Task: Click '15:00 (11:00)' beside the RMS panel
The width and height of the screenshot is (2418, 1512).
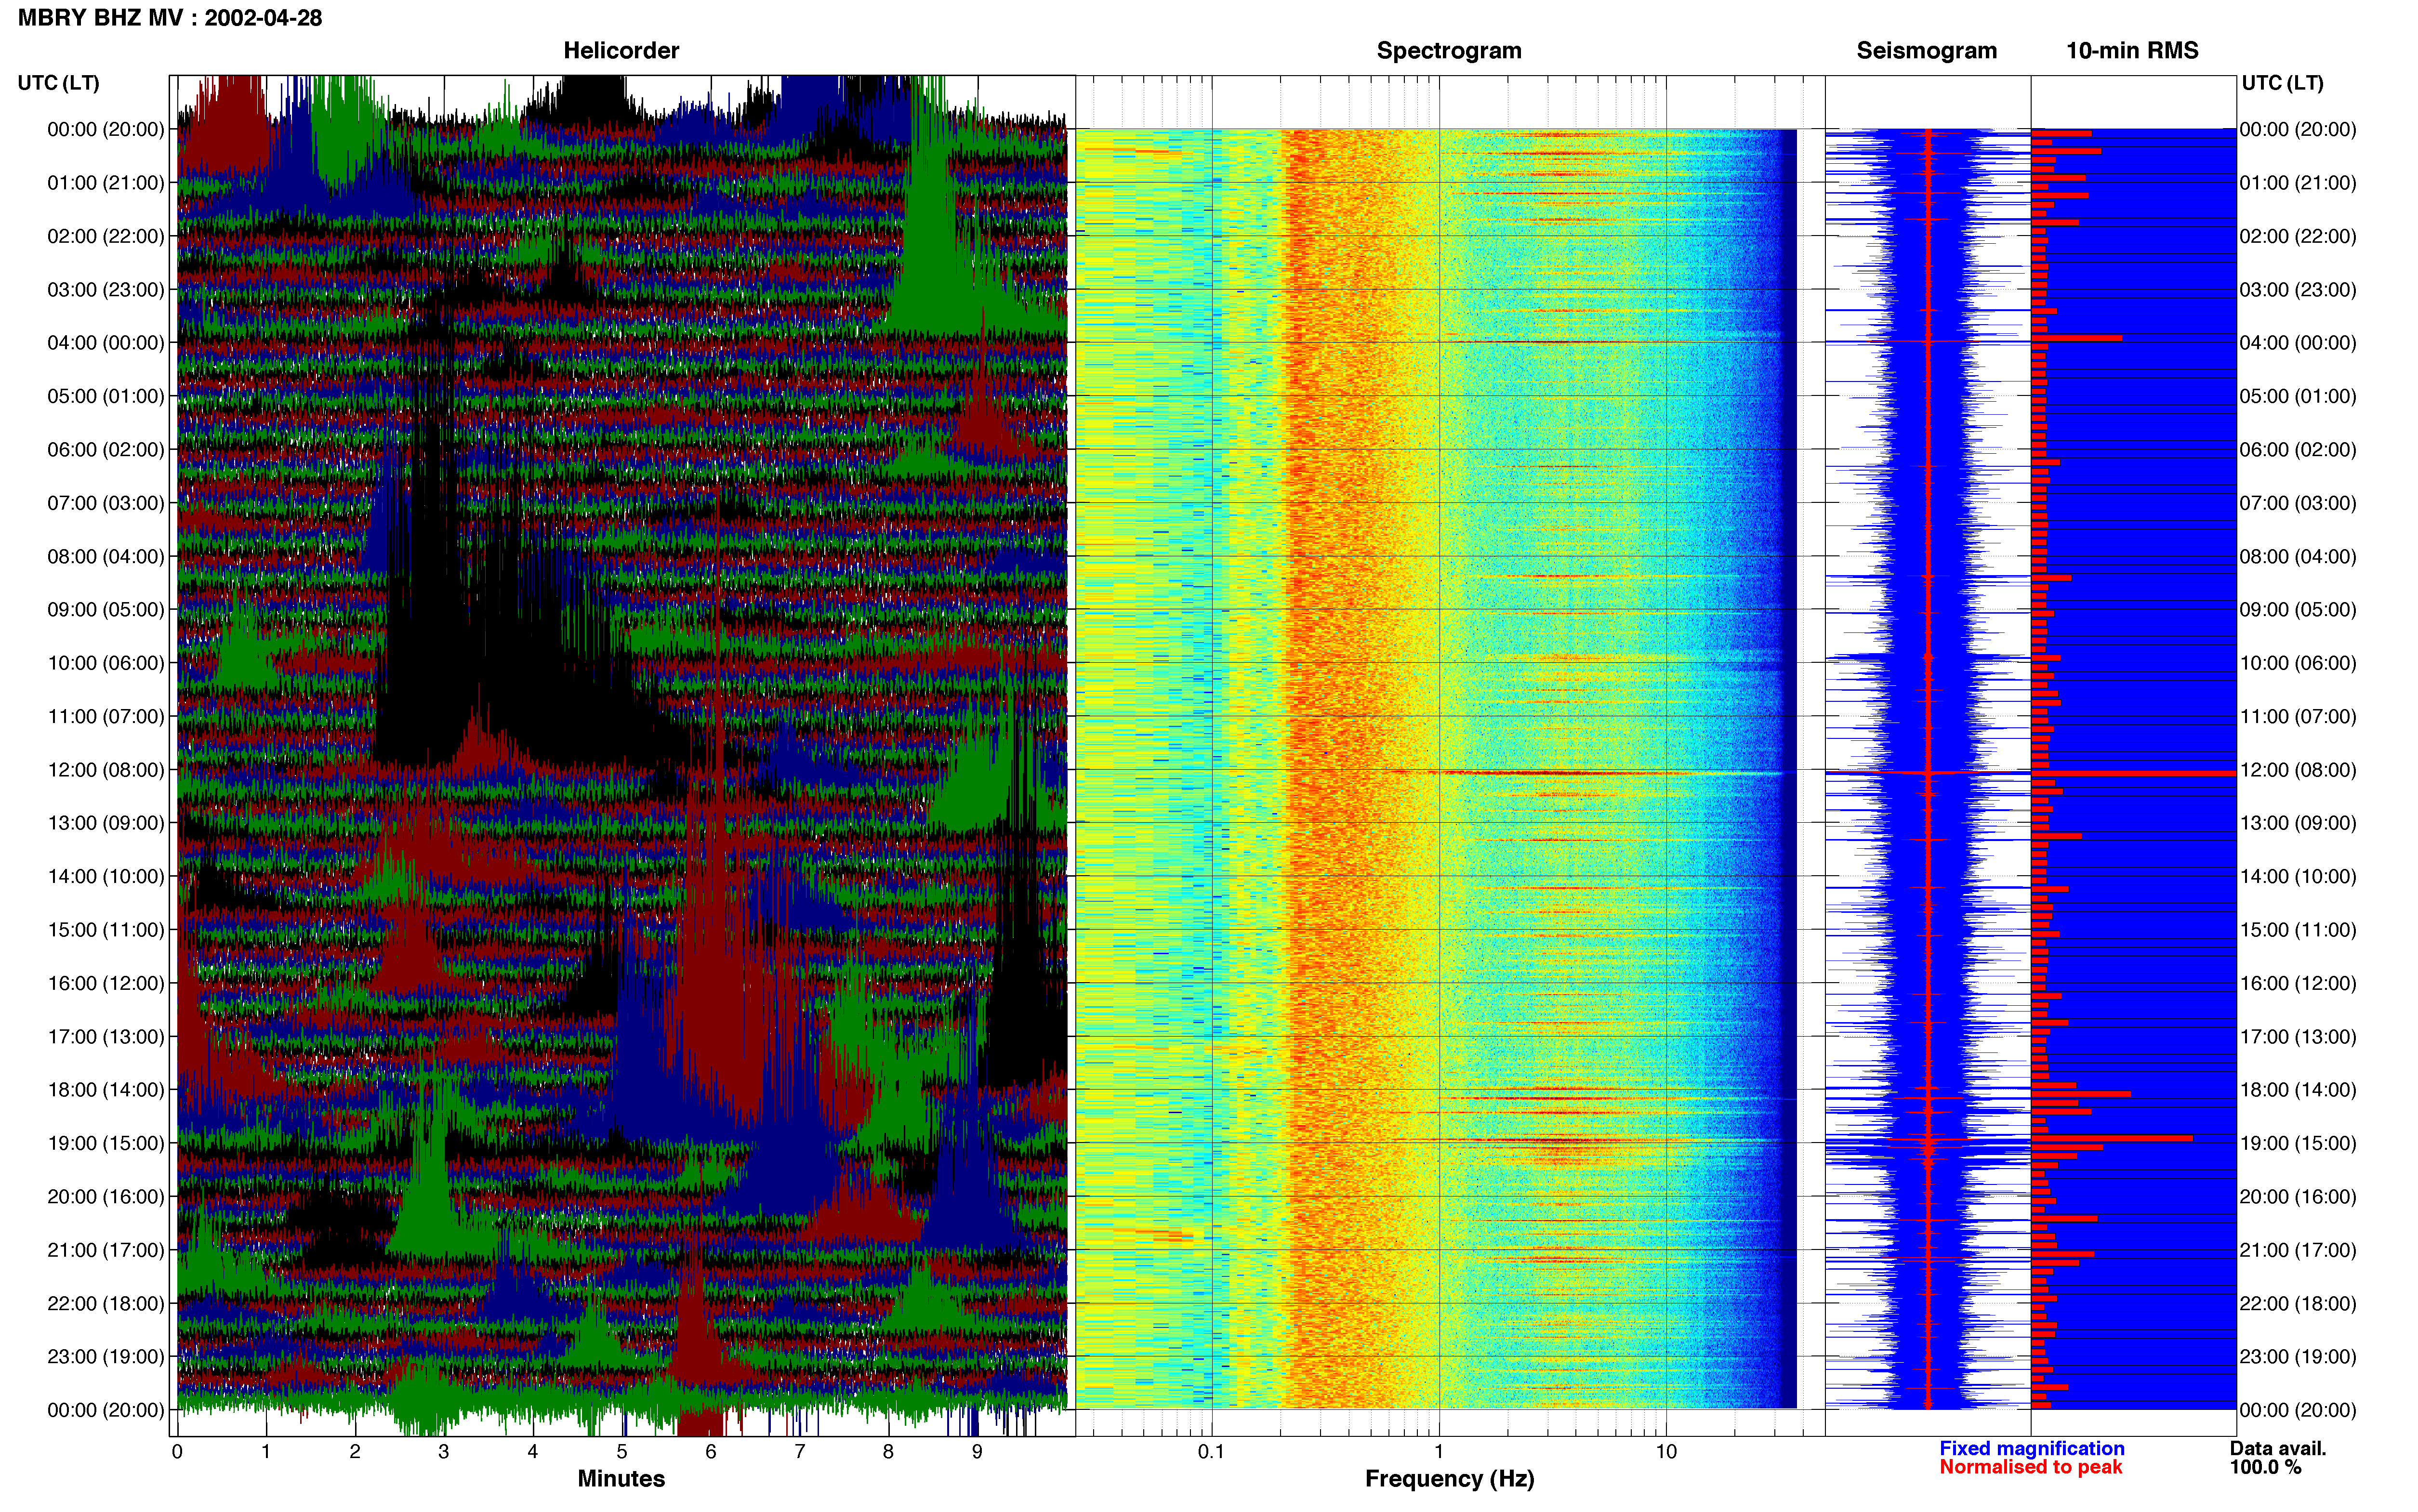Action: (x=2298, y=930)
